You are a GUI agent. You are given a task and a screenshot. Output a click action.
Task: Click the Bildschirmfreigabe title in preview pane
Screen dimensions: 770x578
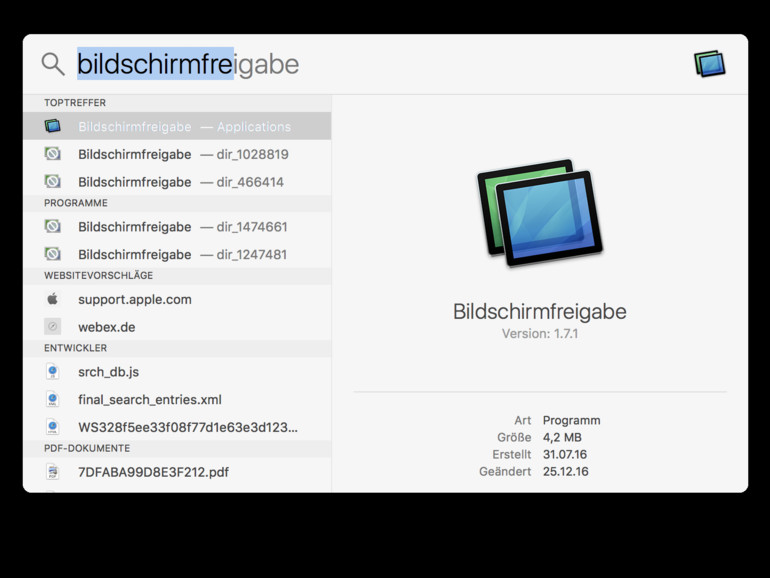click(540, 311)
